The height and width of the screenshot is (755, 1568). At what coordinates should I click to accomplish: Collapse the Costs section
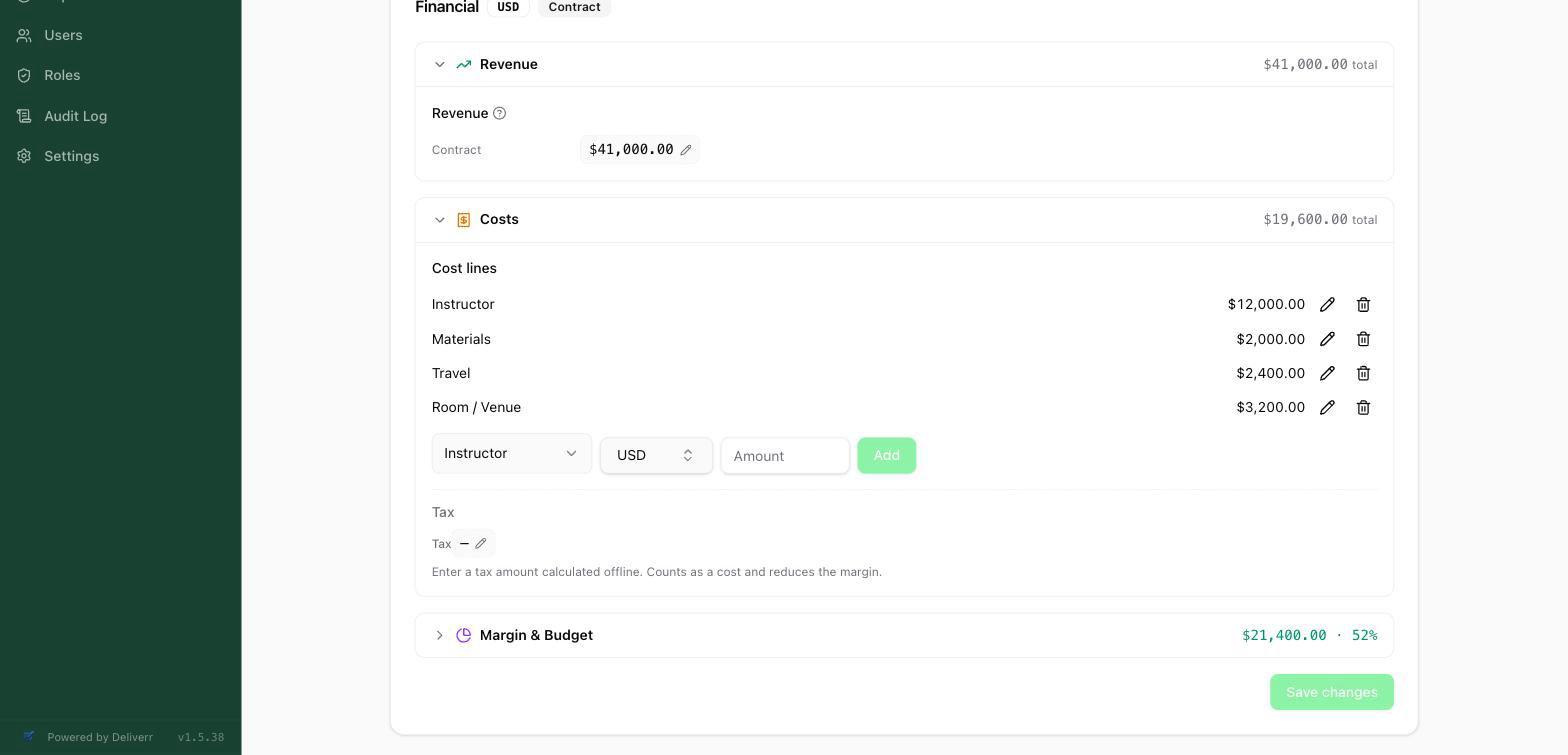point(439,219)
